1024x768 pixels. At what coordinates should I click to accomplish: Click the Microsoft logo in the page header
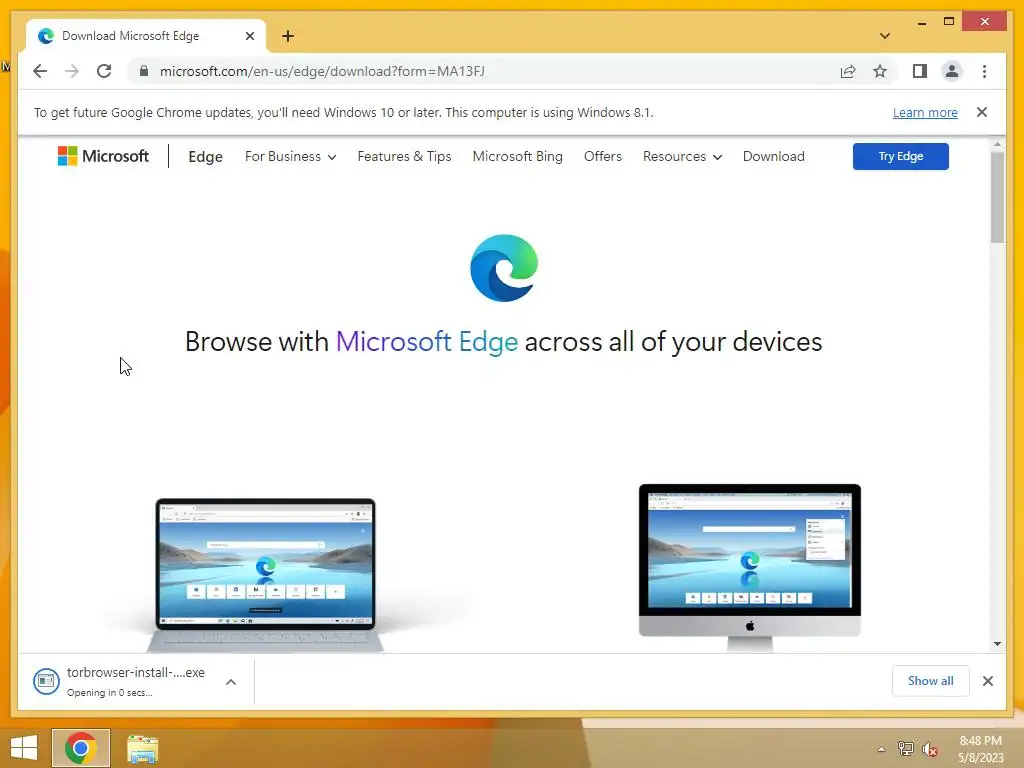coord(103,156)
